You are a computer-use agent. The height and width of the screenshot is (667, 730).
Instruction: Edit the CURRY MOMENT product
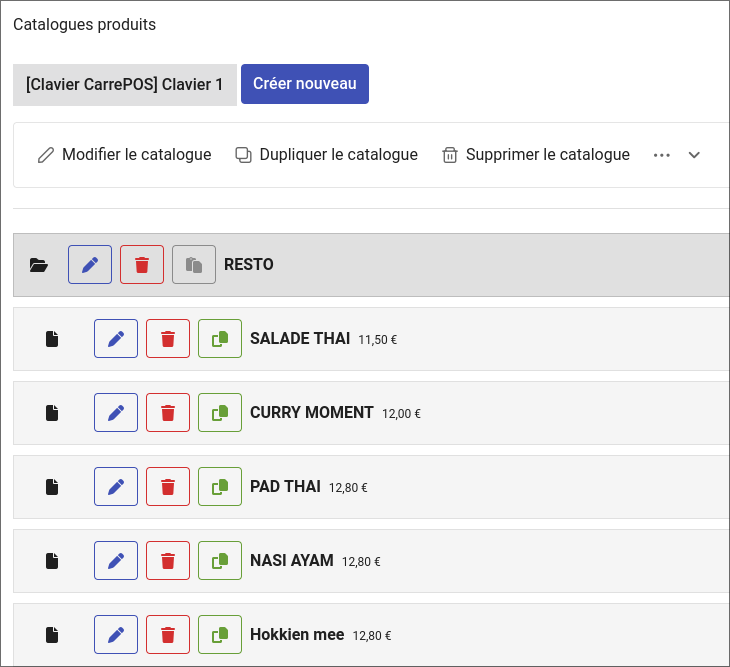coord(116,412)
